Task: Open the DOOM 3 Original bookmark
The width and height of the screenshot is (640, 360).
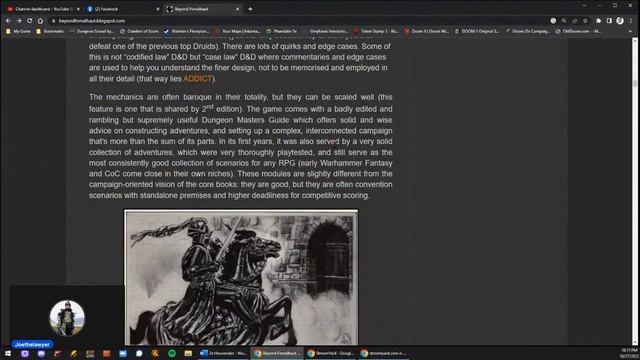Action: tap(477, 31)
